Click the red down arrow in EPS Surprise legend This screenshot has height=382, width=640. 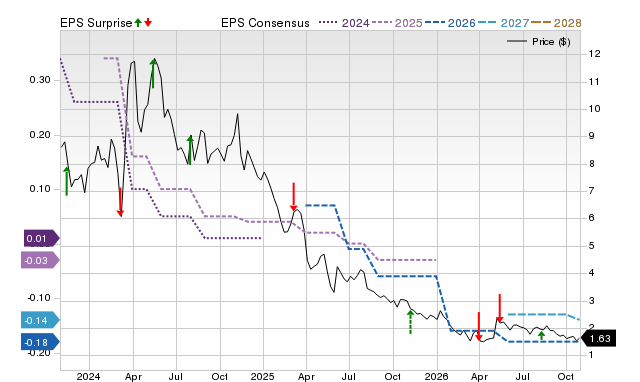click(x=148, y=22)
